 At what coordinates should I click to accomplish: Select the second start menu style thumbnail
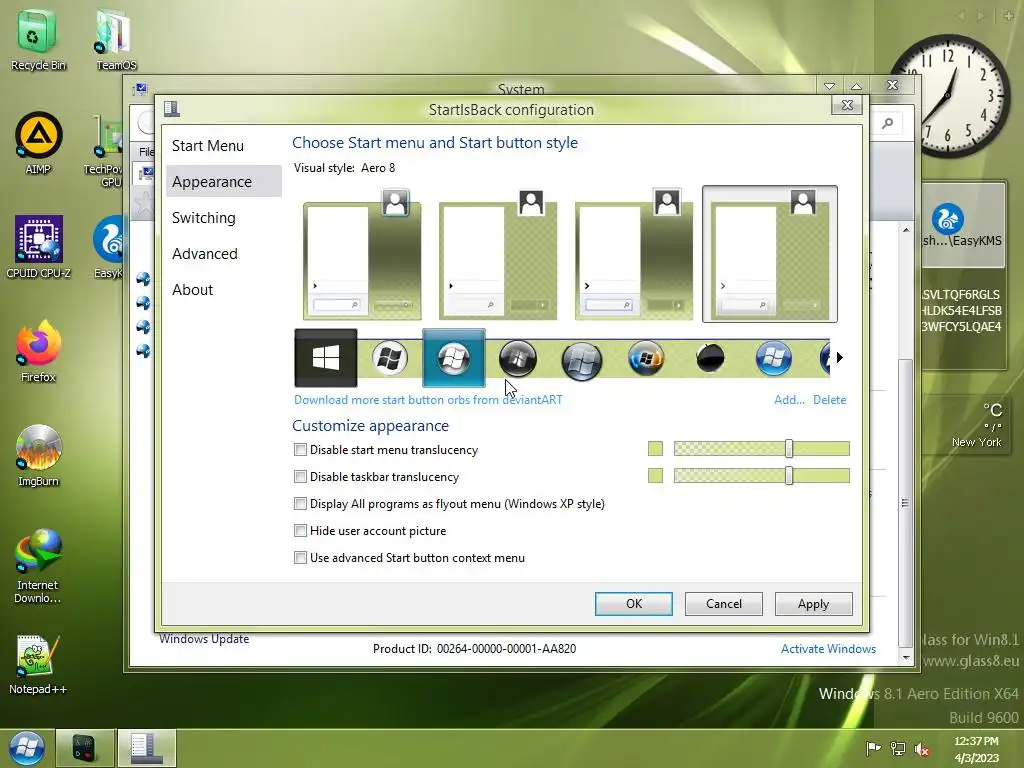click(498, 254)
